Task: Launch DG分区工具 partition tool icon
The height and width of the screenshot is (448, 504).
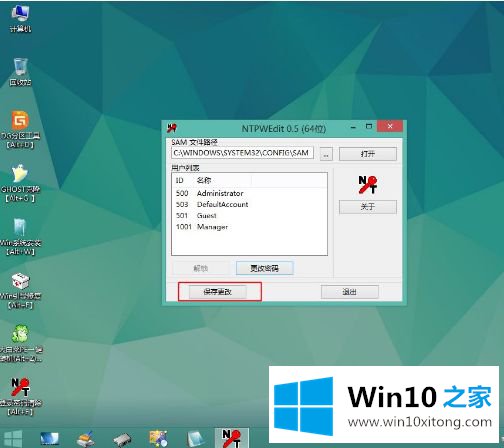Action: coord(20,130)
